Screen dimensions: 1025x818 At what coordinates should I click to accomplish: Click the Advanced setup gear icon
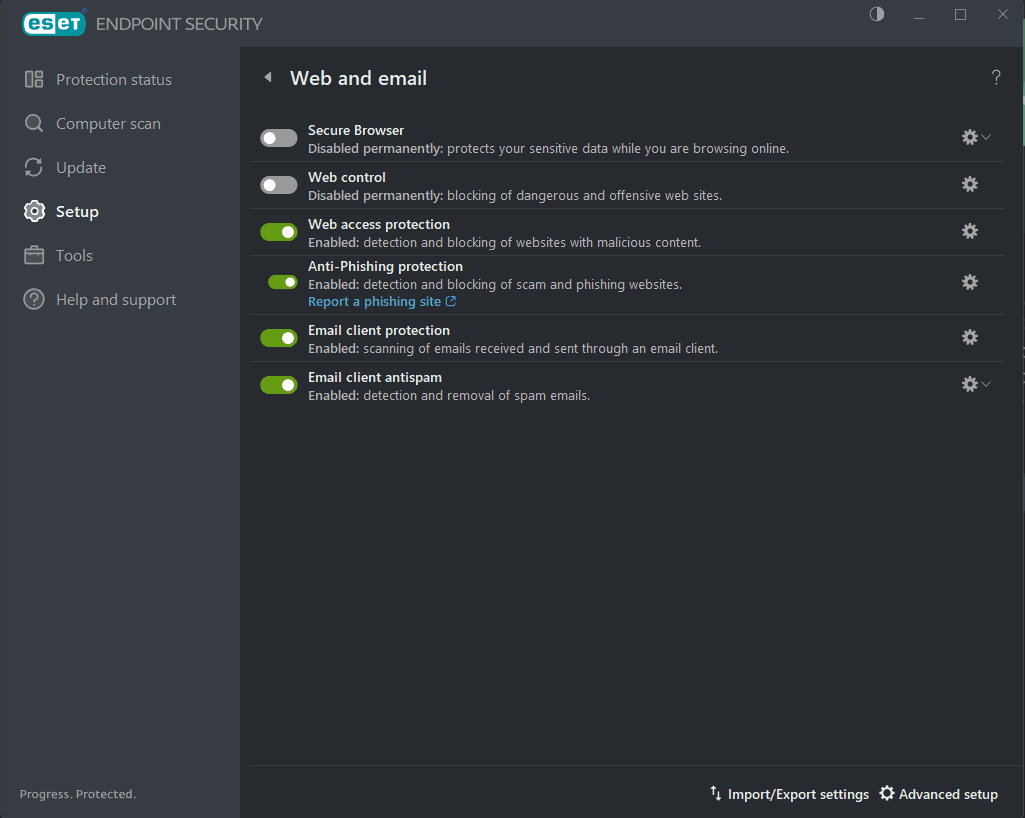tap(886, 793)
